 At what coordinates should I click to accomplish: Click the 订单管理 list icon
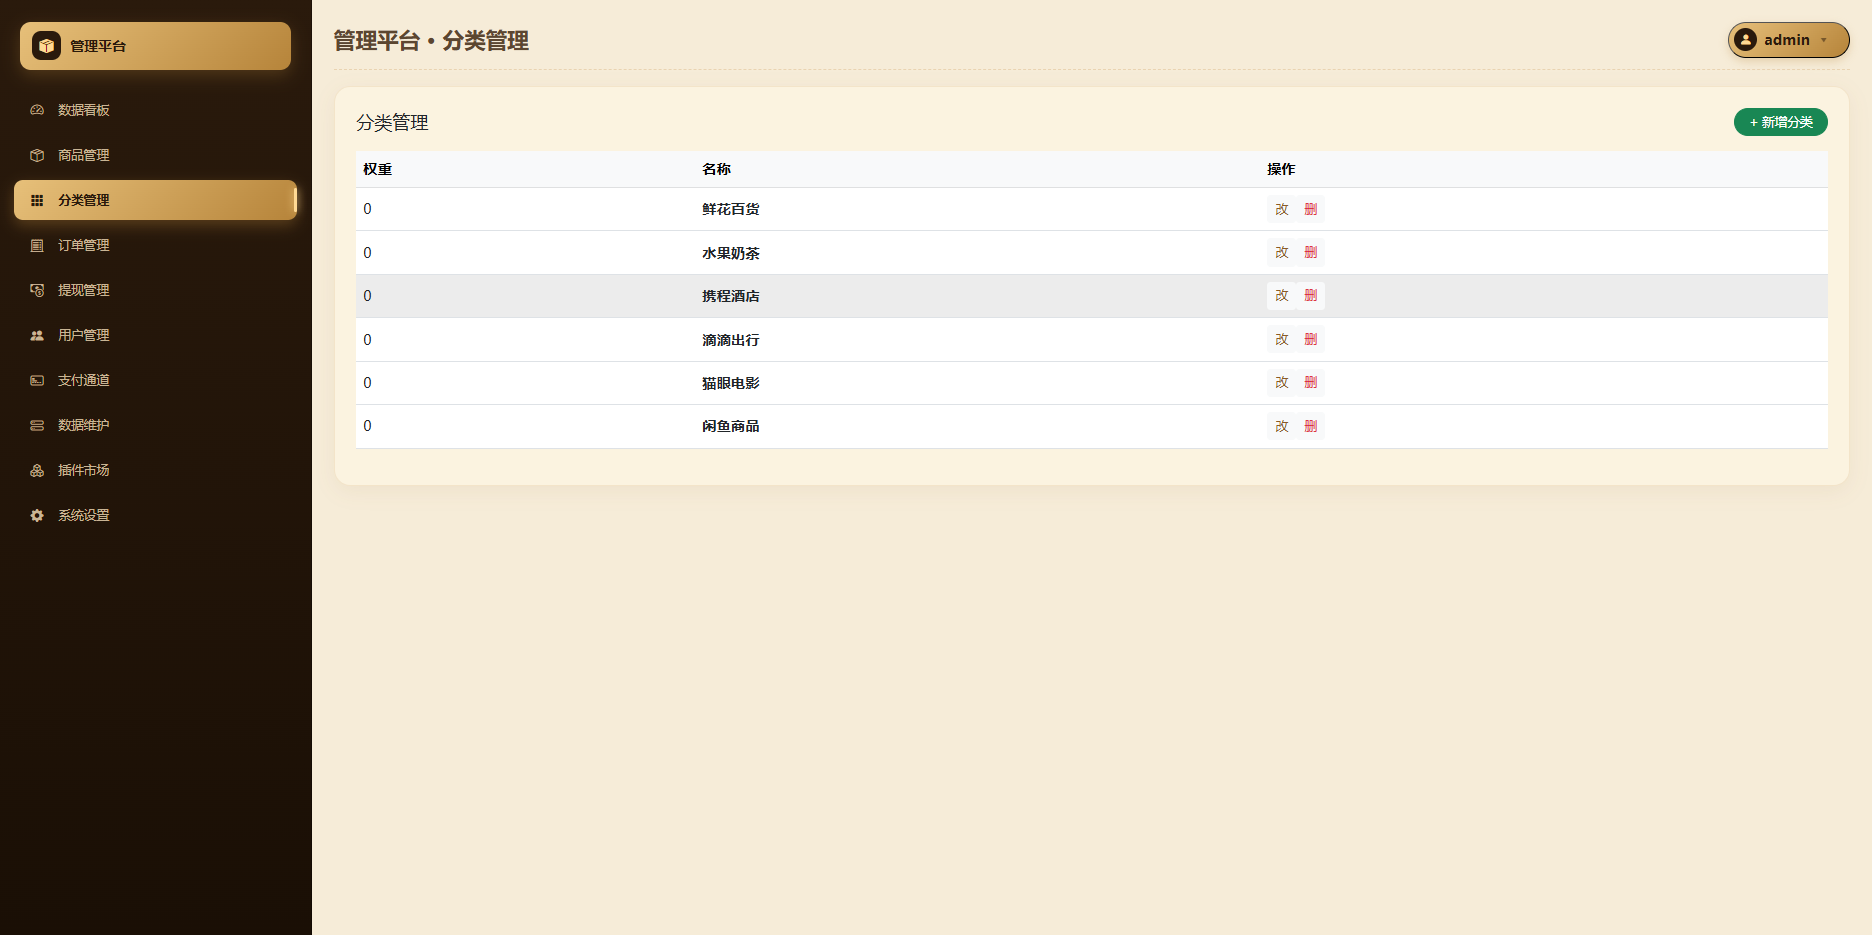[37, 245]
